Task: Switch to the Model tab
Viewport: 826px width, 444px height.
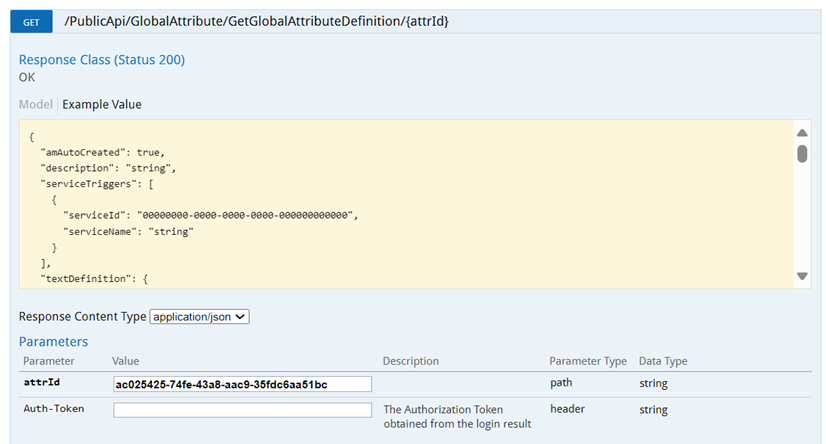Action: coord(35,104)
